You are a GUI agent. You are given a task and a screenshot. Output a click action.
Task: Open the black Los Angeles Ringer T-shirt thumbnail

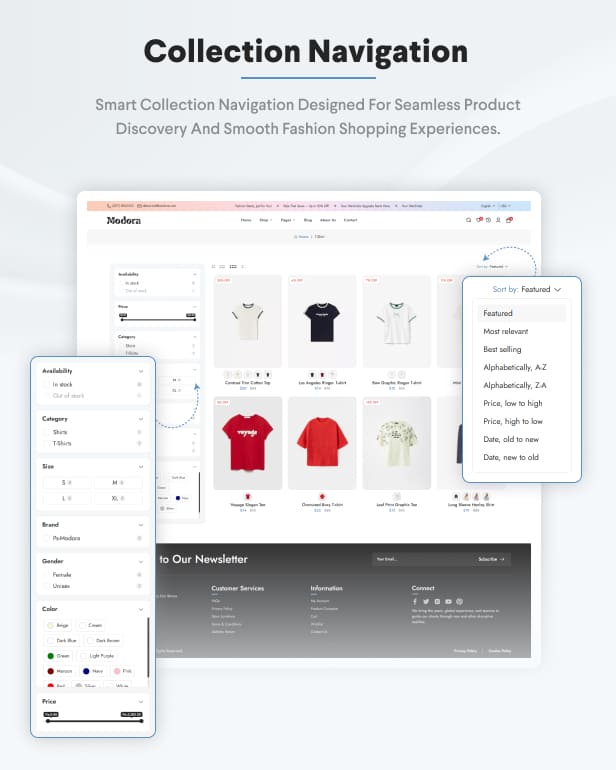[x=322, y=321]
